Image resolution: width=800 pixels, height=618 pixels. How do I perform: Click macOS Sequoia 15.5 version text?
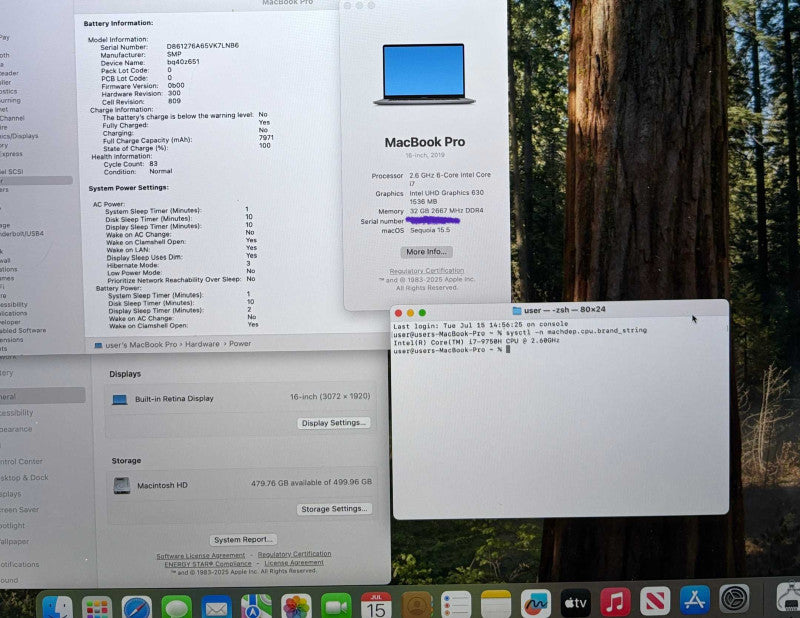[x=430, y=230]
